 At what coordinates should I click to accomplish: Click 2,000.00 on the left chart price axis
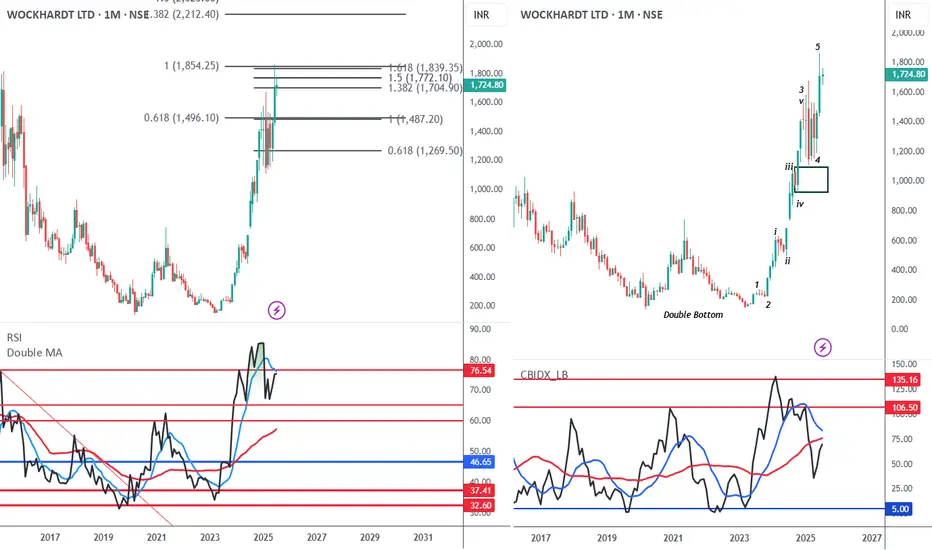(x=486, y=44)
